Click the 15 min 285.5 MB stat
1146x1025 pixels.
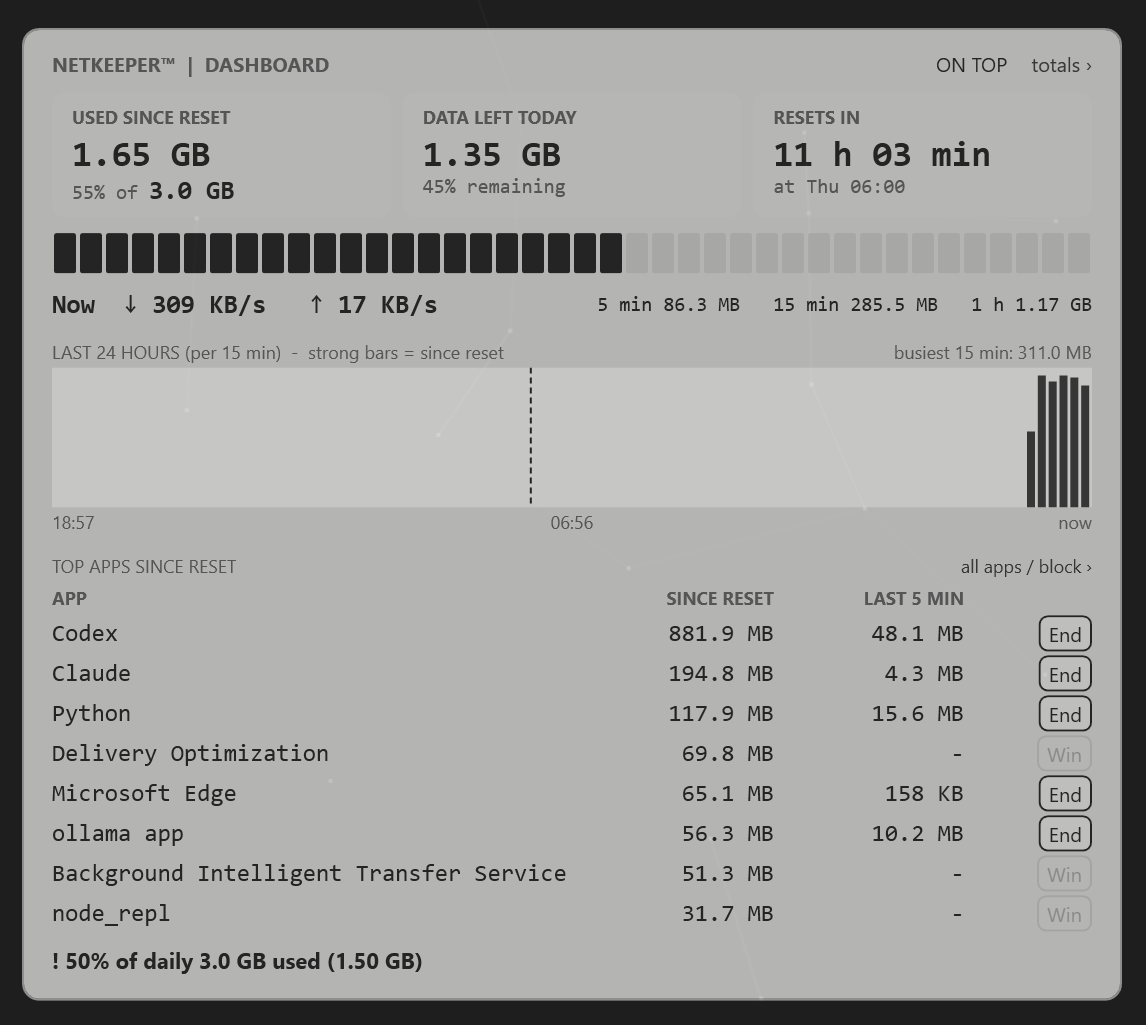[855, 305]
